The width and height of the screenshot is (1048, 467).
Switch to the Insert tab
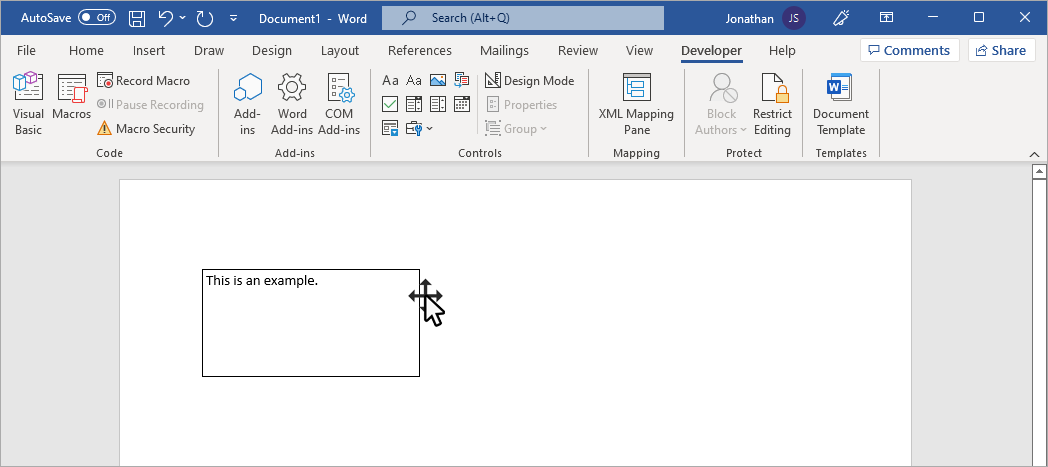[148, 51]
